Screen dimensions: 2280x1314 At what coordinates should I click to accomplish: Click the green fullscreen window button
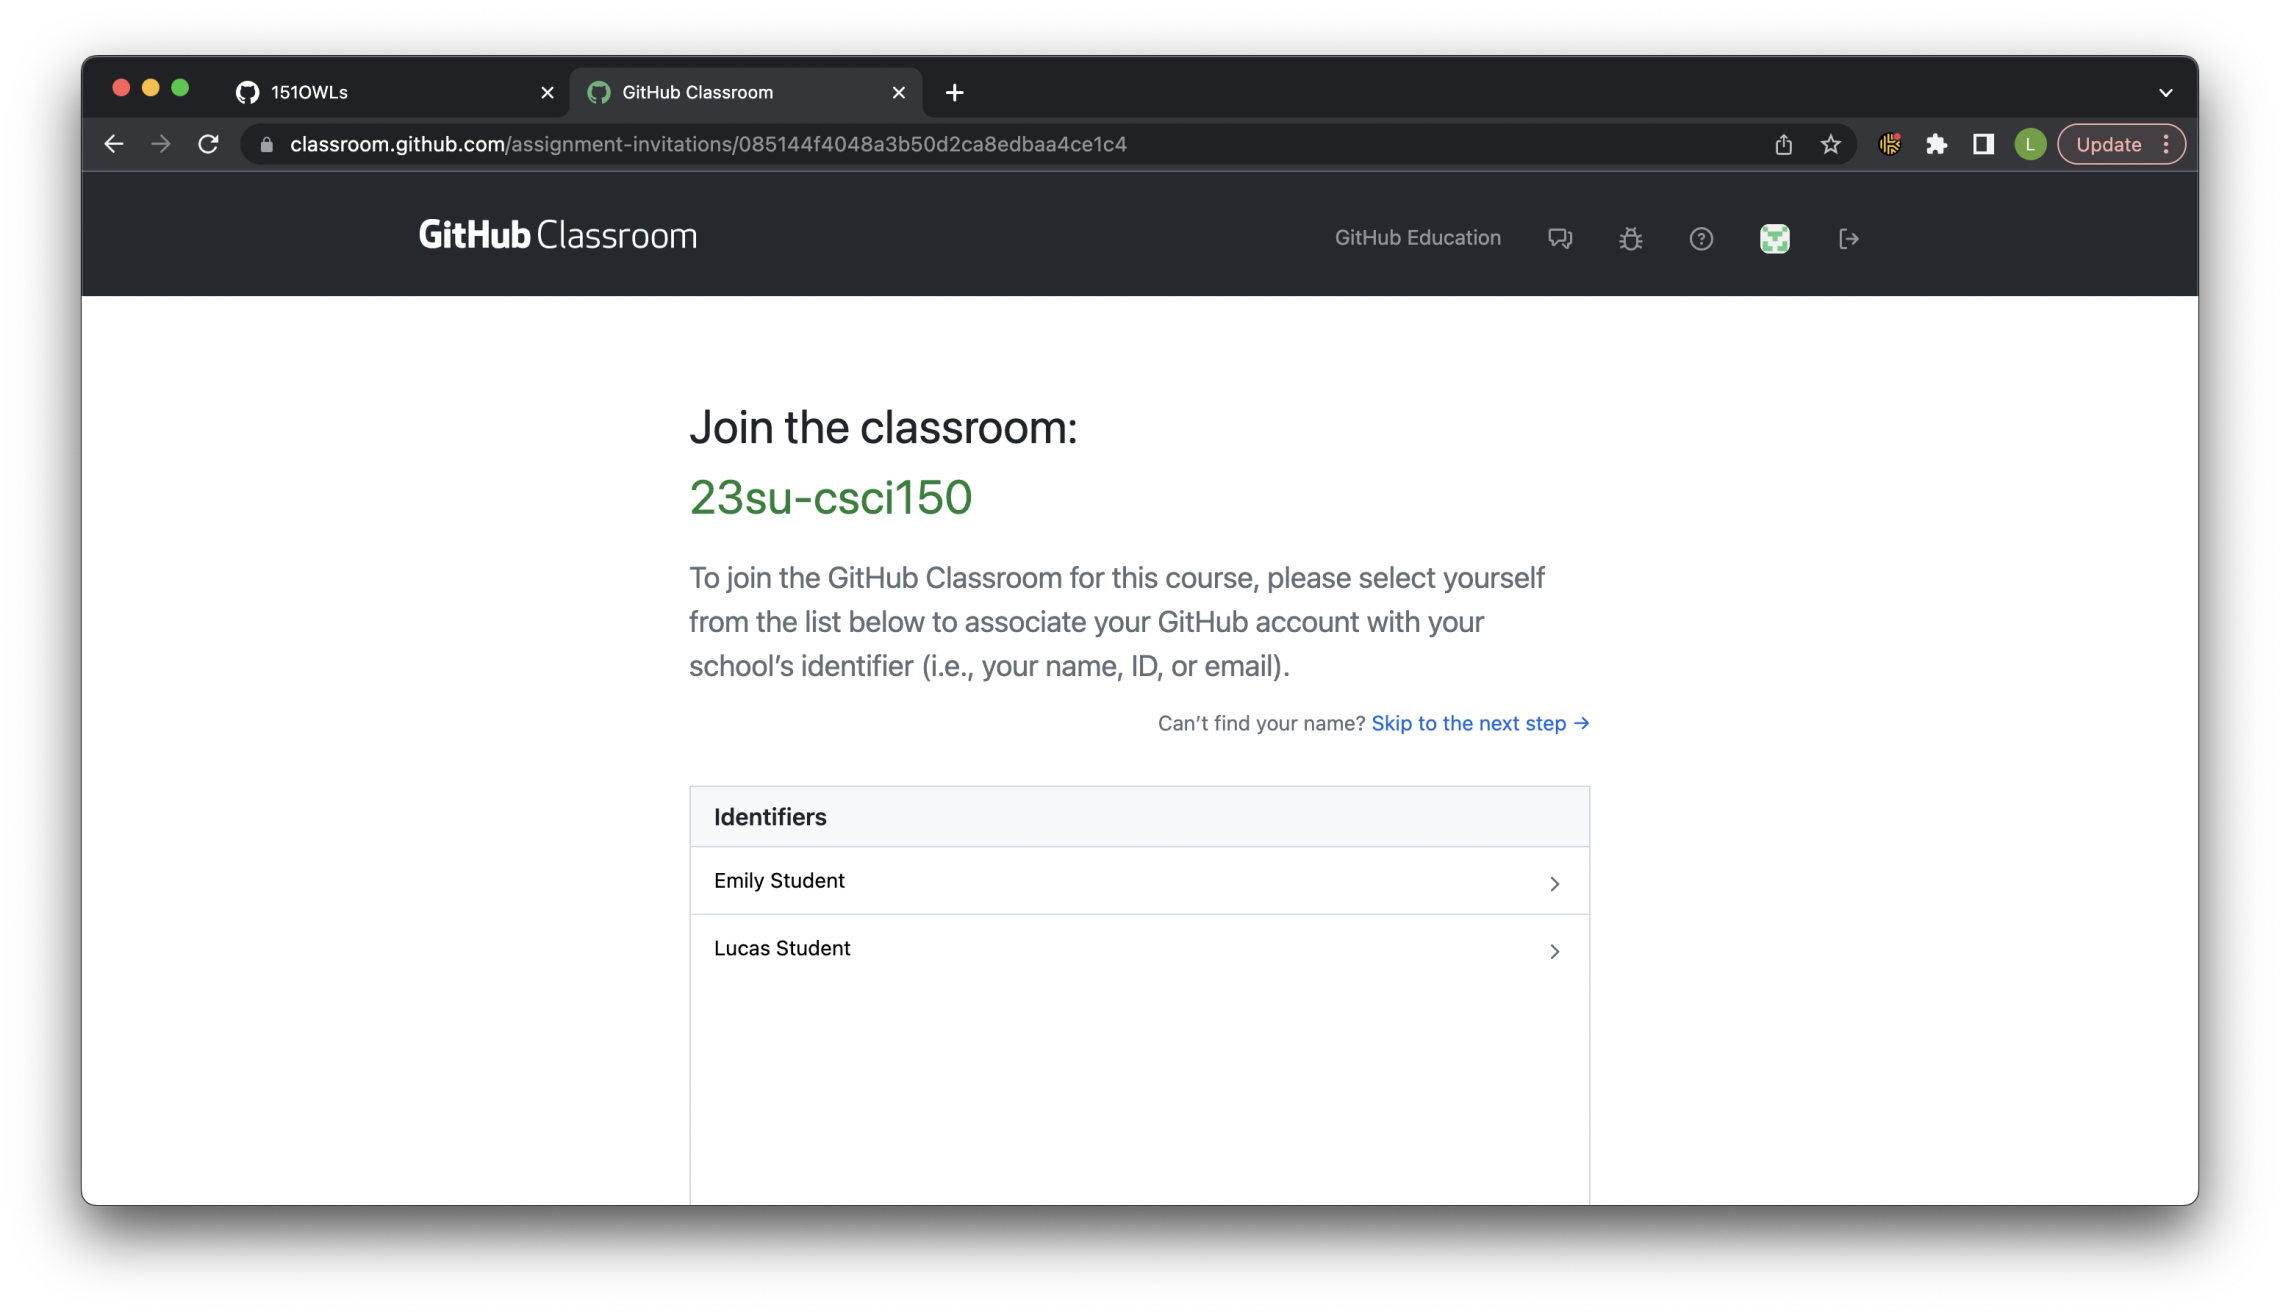180,88
